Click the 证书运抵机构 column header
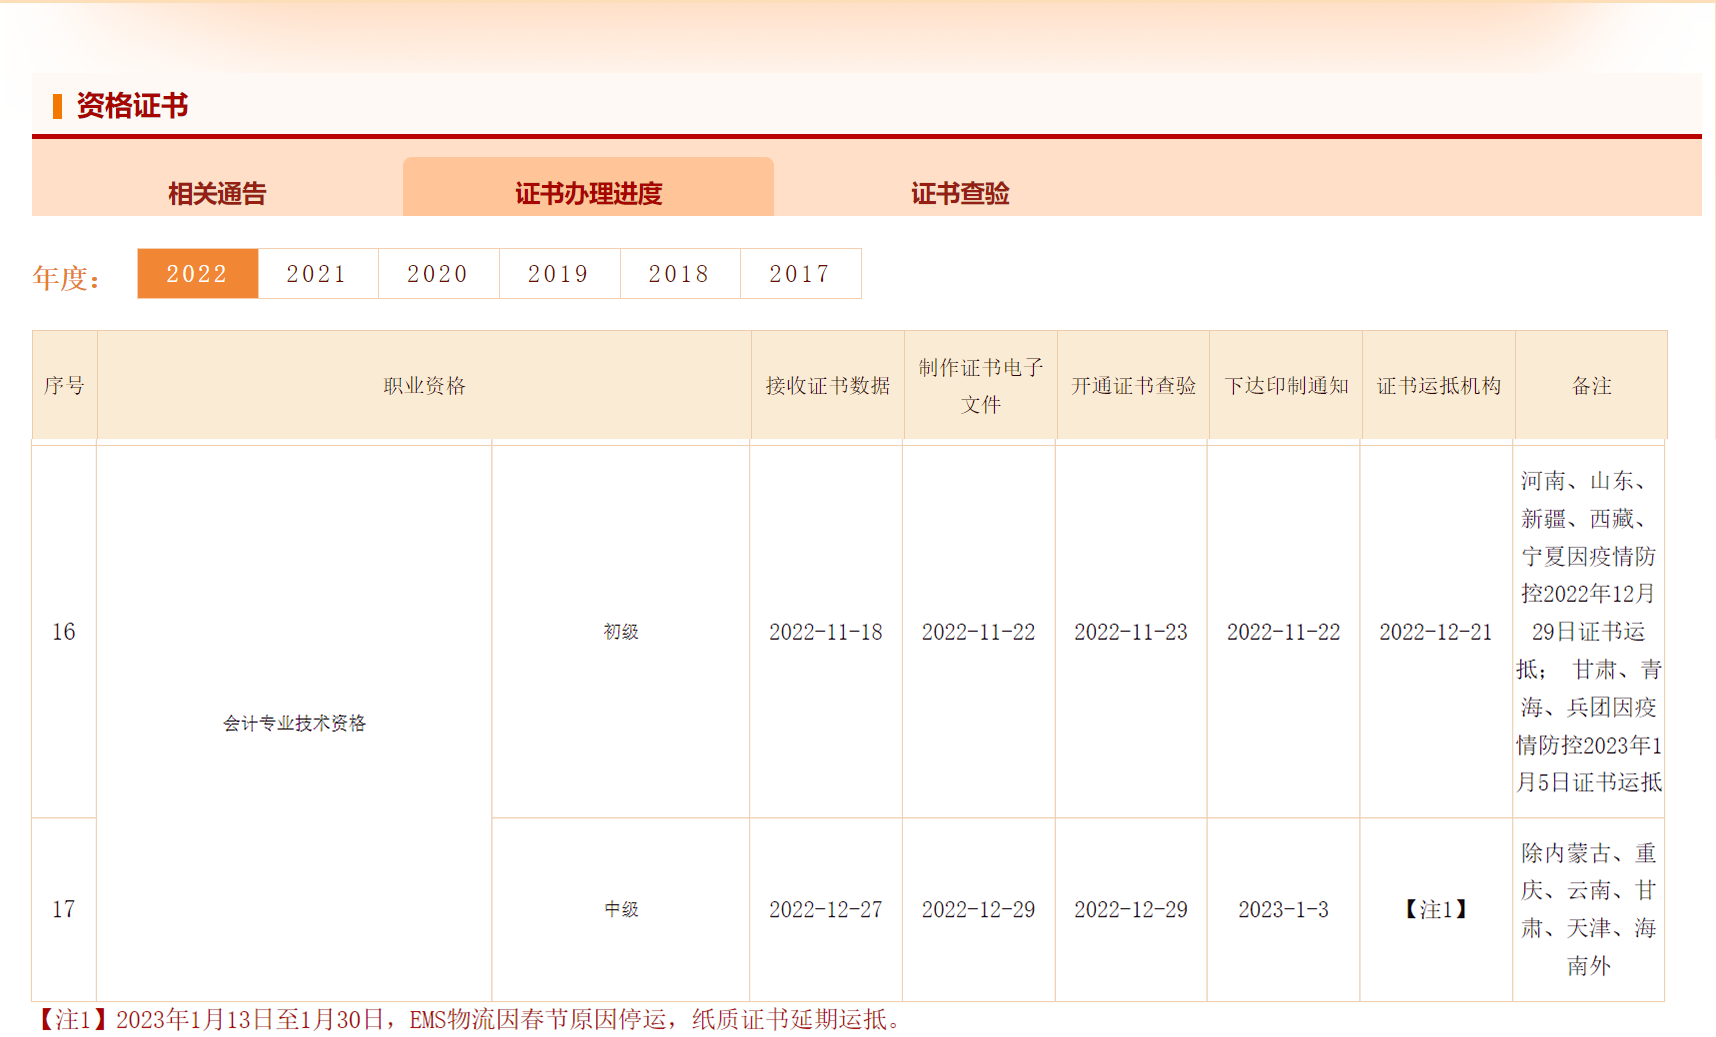The height and width of the screenshot is (1037, 1716). point(1438,386)
